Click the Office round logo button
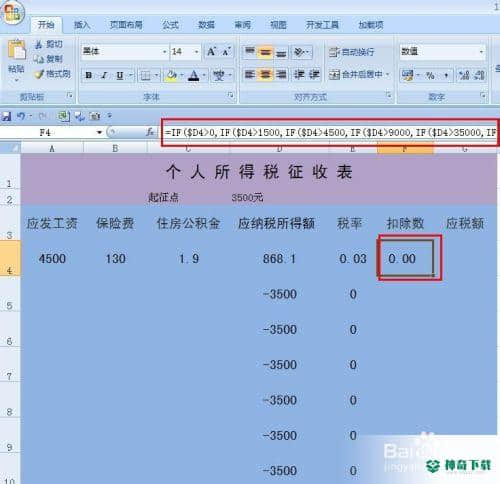The width and height of the screenshot is (500, 484). (x=12, y=12)
